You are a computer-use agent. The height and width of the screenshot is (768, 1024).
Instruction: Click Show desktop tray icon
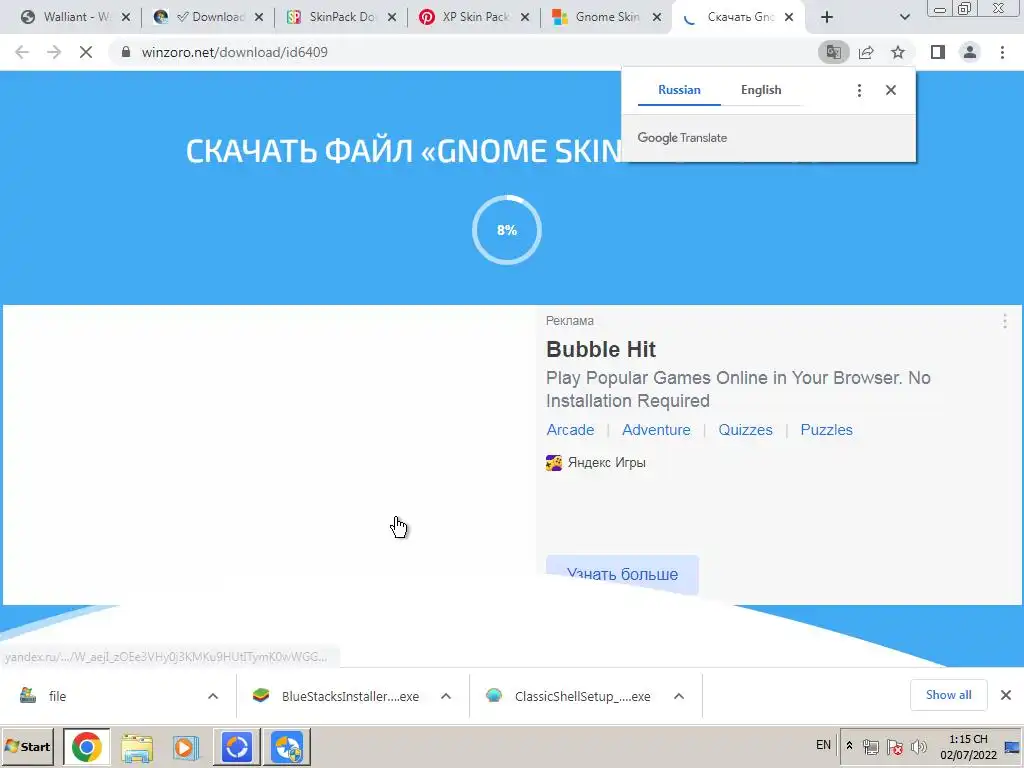(1012, 747)
